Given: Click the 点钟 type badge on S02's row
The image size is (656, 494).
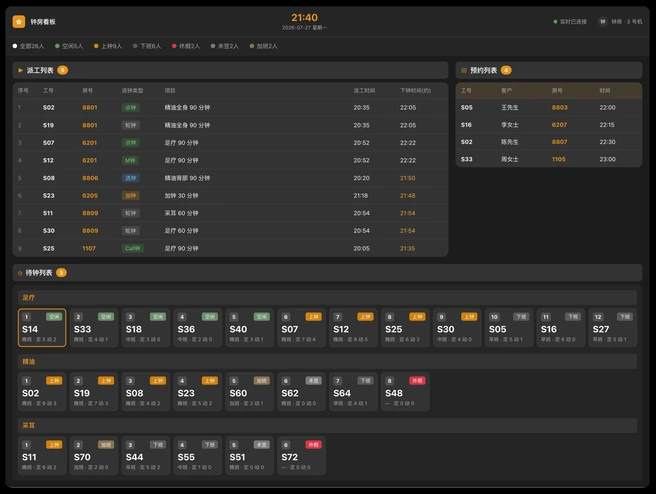Looking at the screenshot, I should tap(131, 108).
